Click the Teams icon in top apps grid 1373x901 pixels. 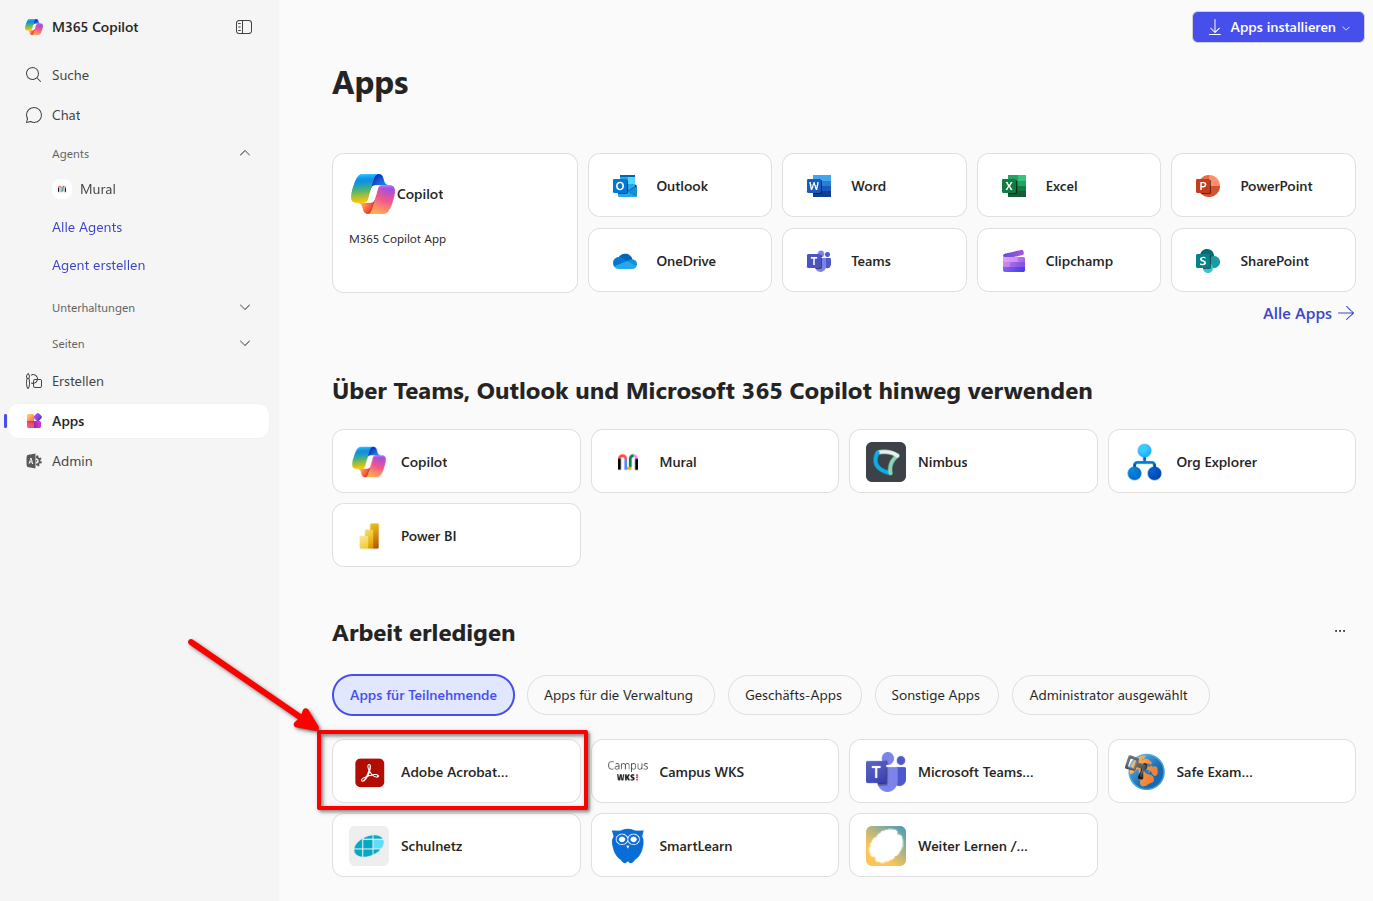pos(819,261)
